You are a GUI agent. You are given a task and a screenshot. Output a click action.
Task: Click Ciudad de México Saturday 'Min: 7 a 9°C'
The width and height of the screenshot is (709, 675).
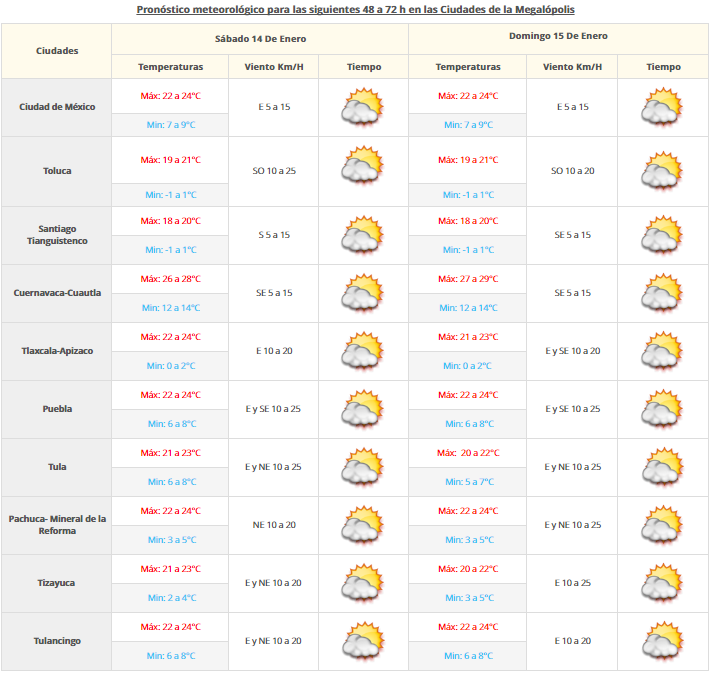click(170, 125)
